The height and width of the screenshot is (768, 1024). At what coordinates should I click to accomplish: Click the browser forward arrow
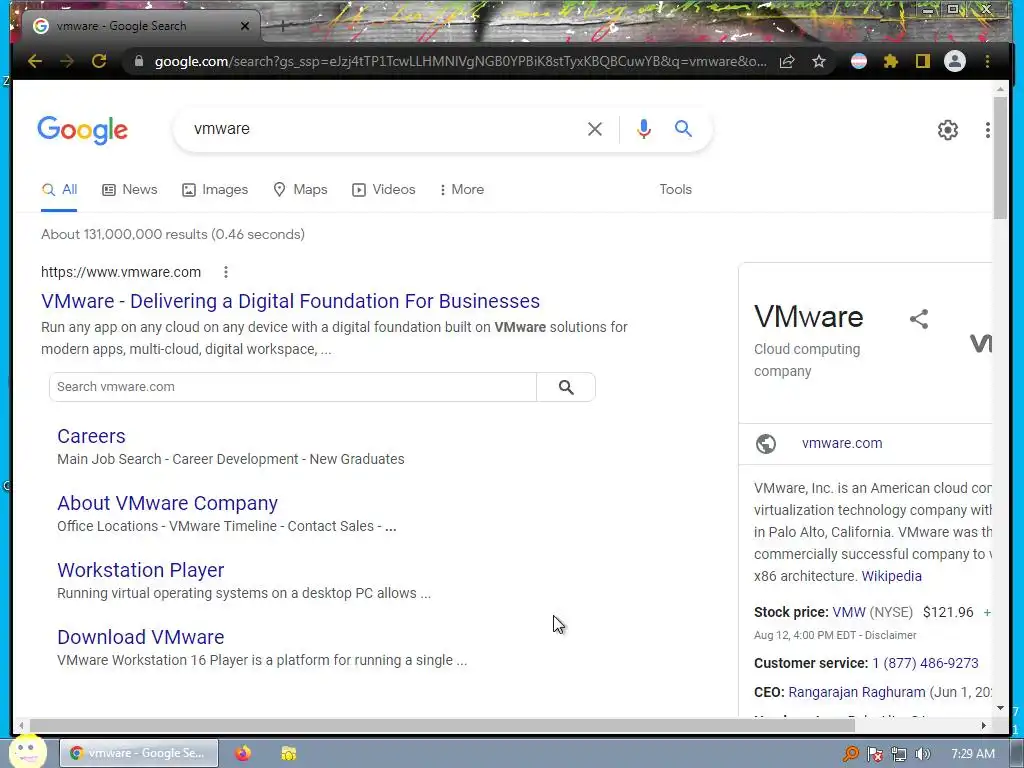pos(67,61)
